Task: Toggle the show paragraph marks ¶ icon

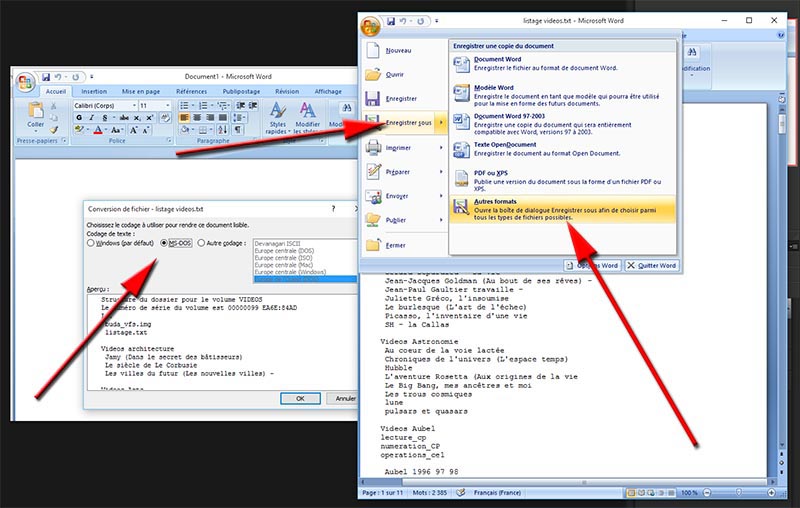Action: 238,130
